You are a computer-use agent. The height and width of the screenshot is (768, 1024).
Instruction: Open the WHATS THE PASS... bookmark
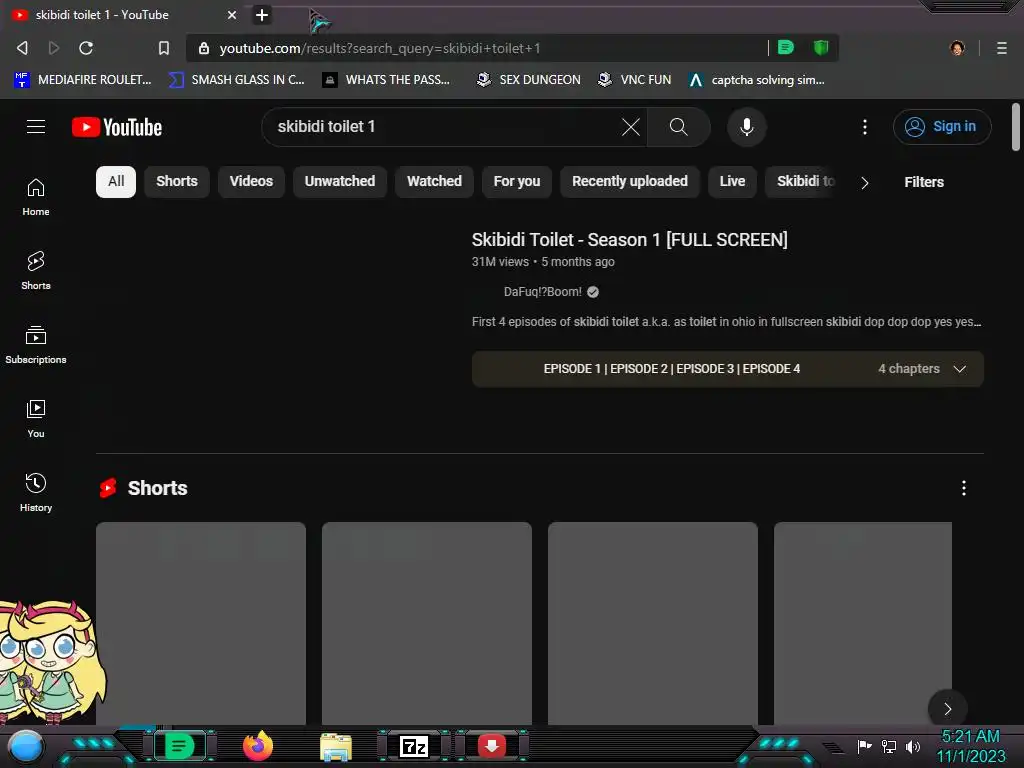387,80
